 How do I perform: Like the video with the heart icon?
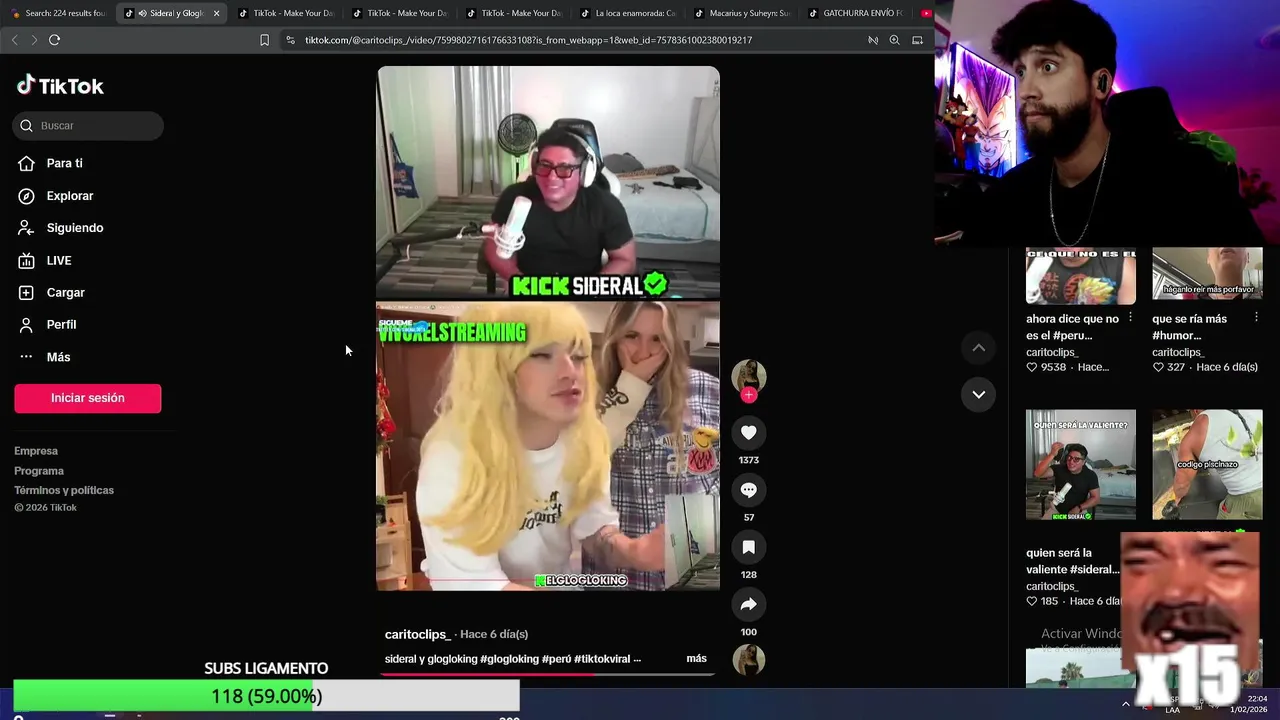point(748,432)
